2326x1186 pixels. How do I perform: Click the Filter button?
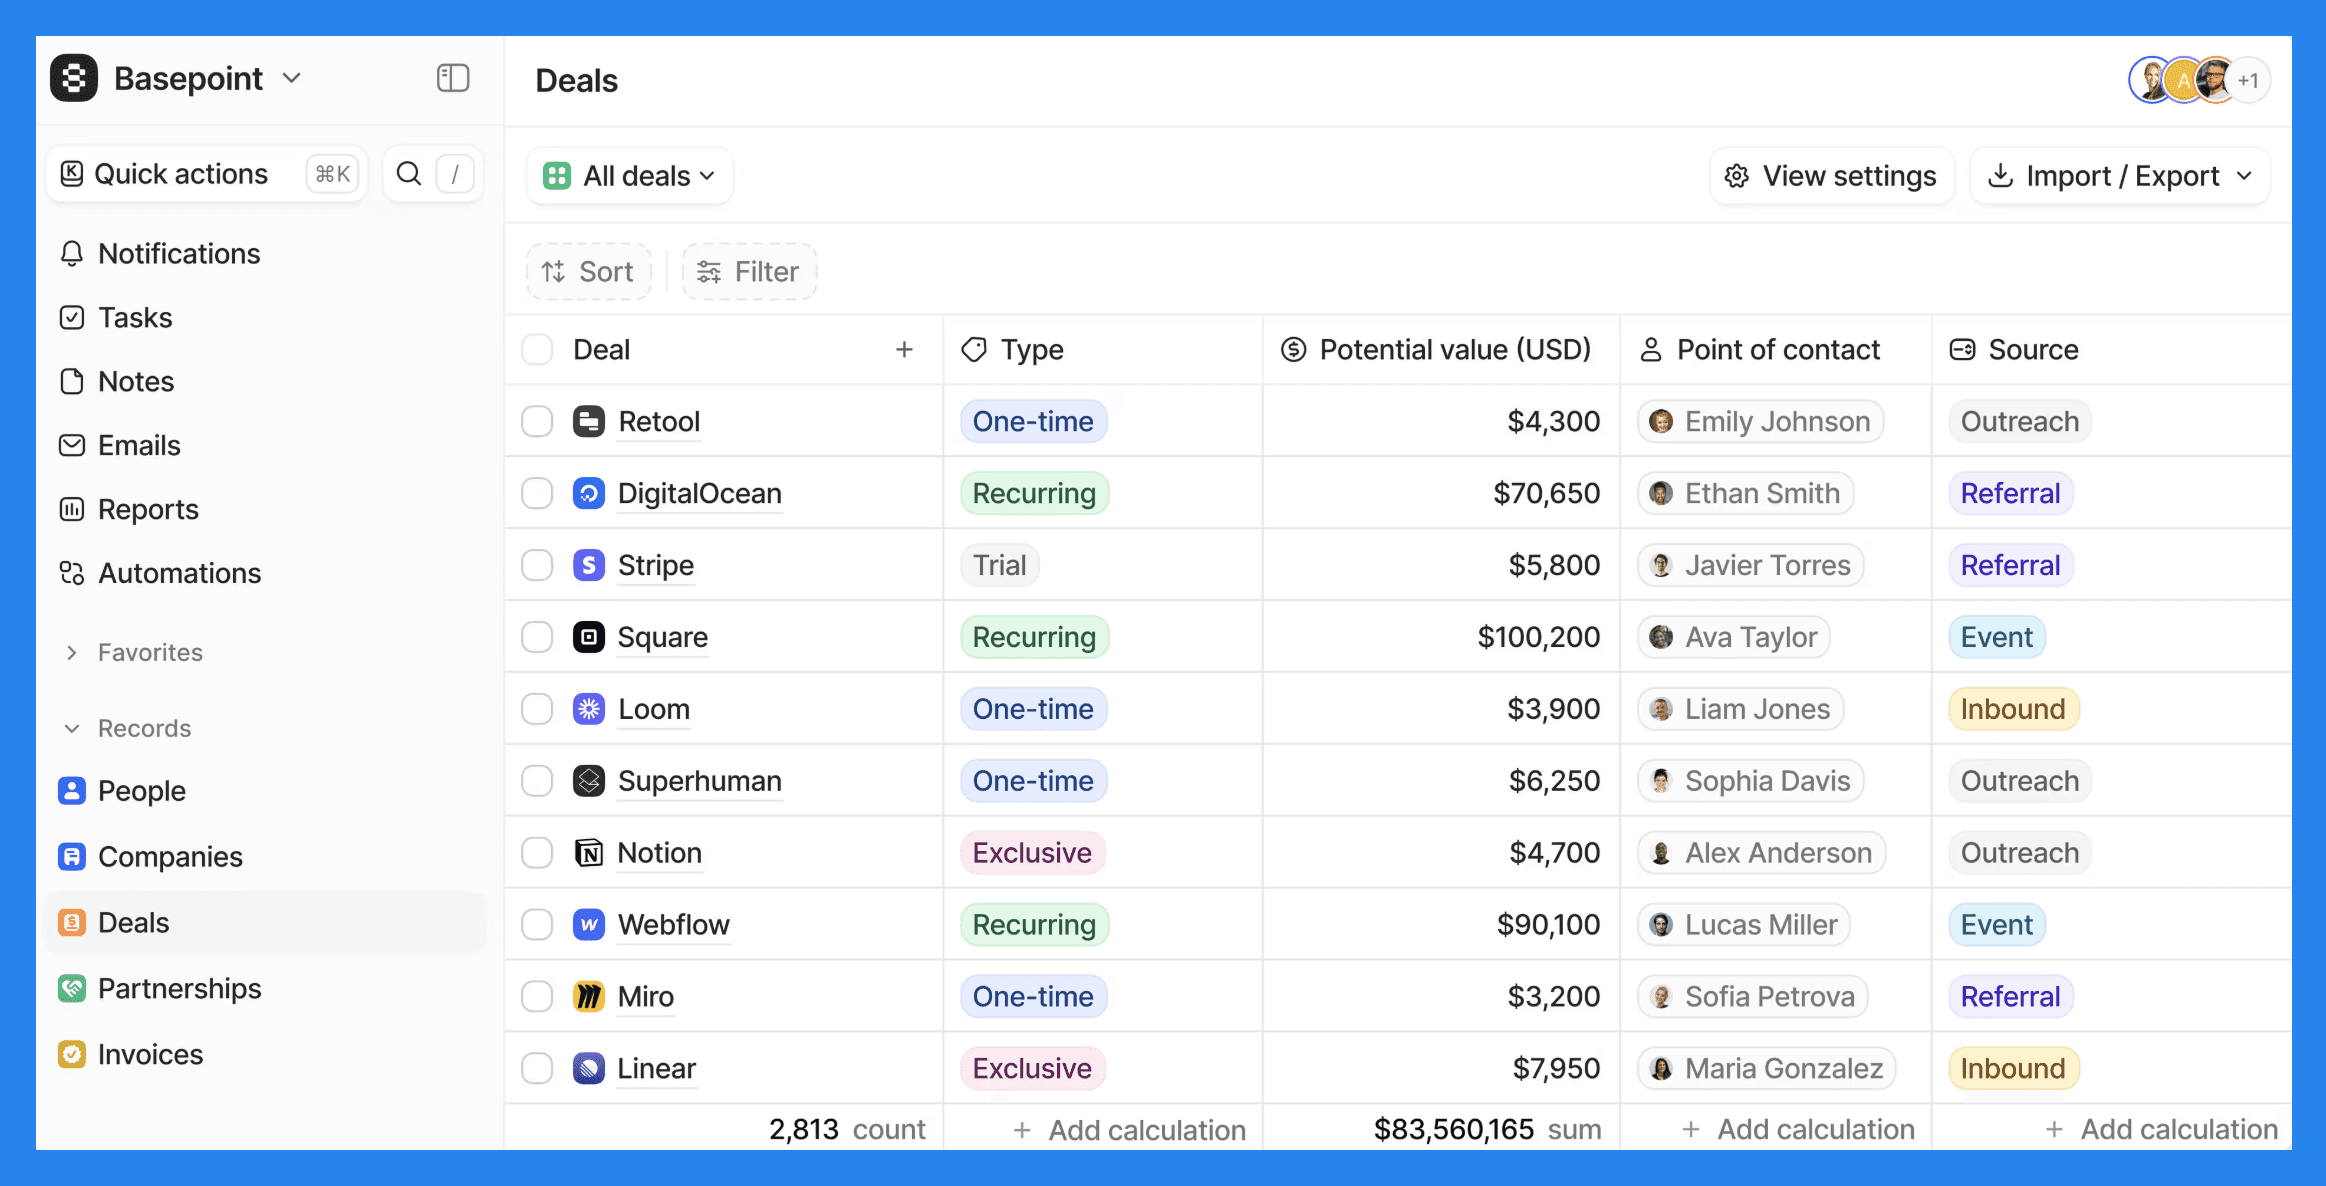click(x=749, y=272)
